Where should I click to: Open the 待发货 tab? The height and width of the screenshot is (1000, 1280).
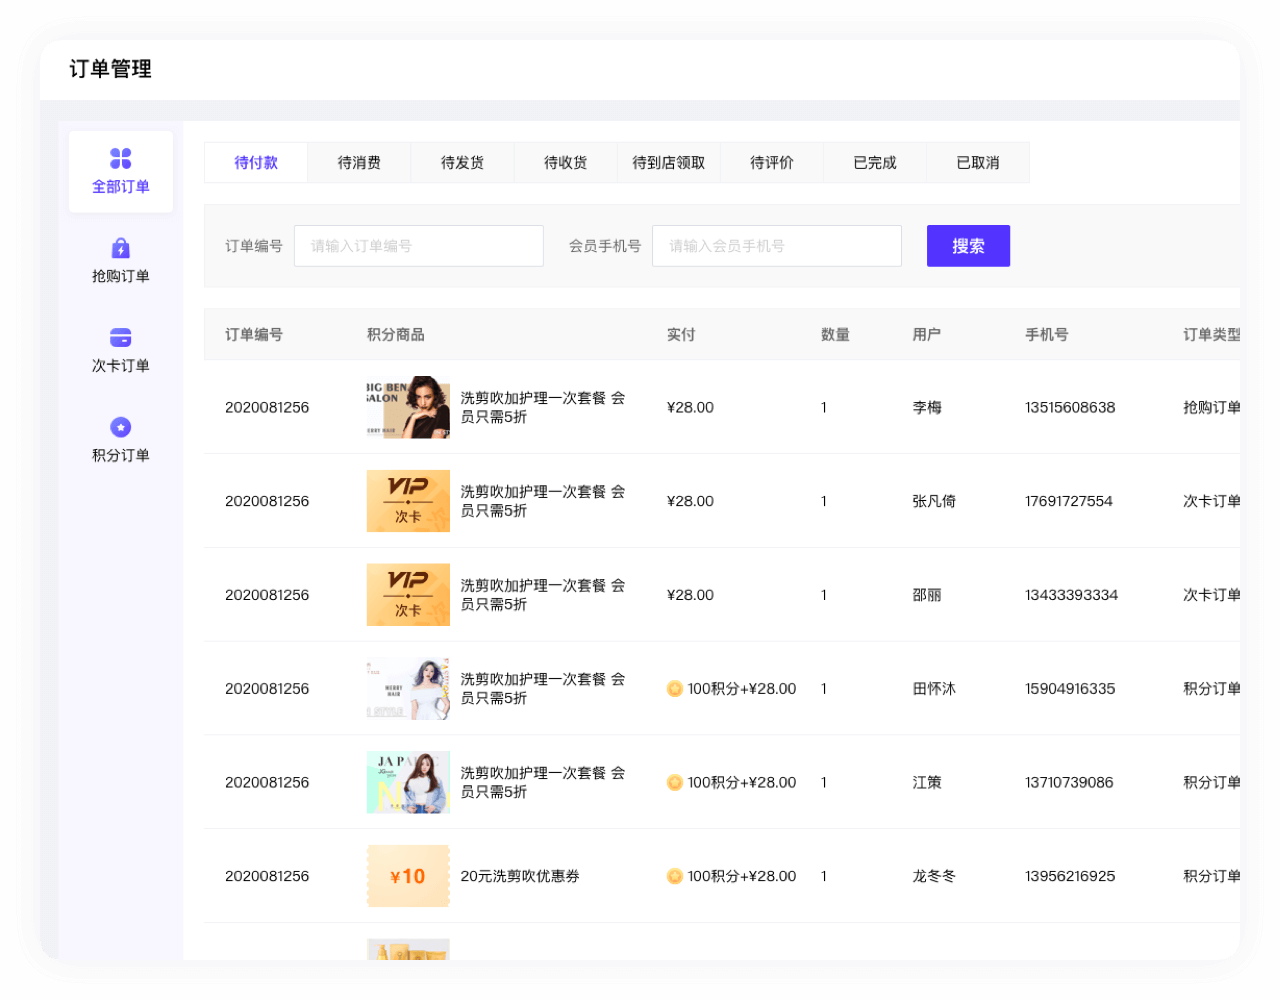pyautogui.click(x=462, y=163)
